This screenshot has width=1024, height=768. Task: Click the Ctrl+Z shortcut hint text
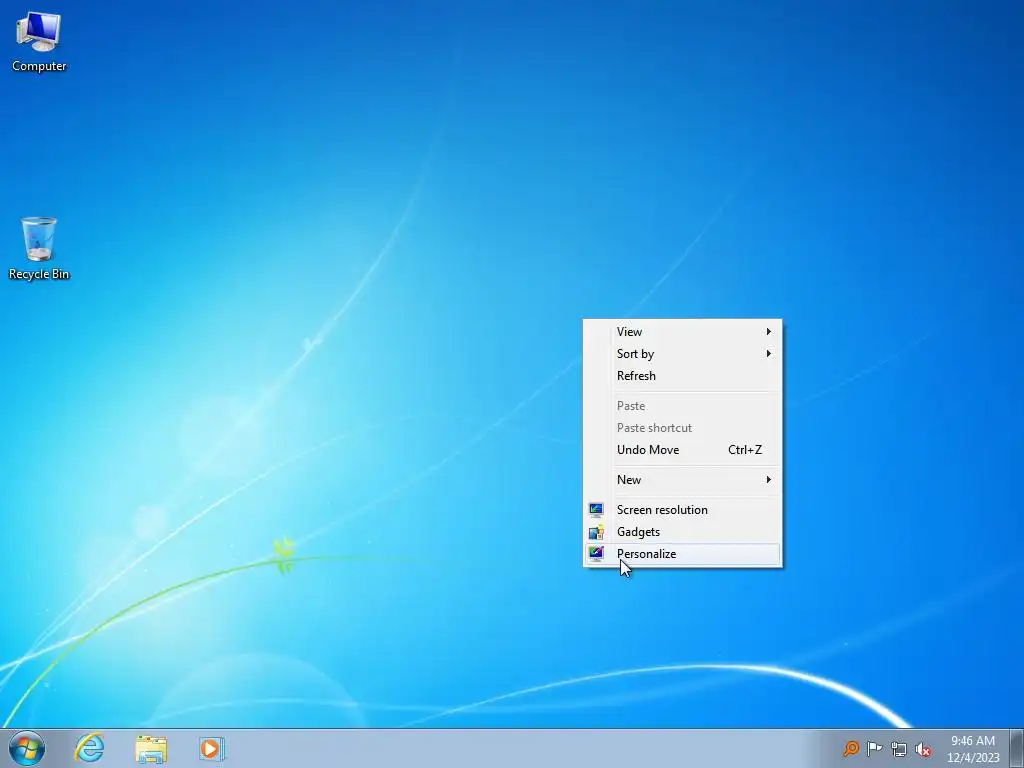(x=745, y=450)
